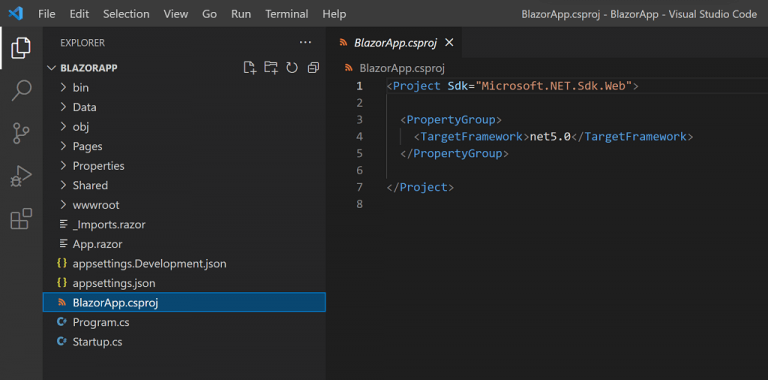The width and height of the screenshot is (768, 380).
Task: Click opening PropertyGroup tag on line 3
Action: tap(451, 120)
